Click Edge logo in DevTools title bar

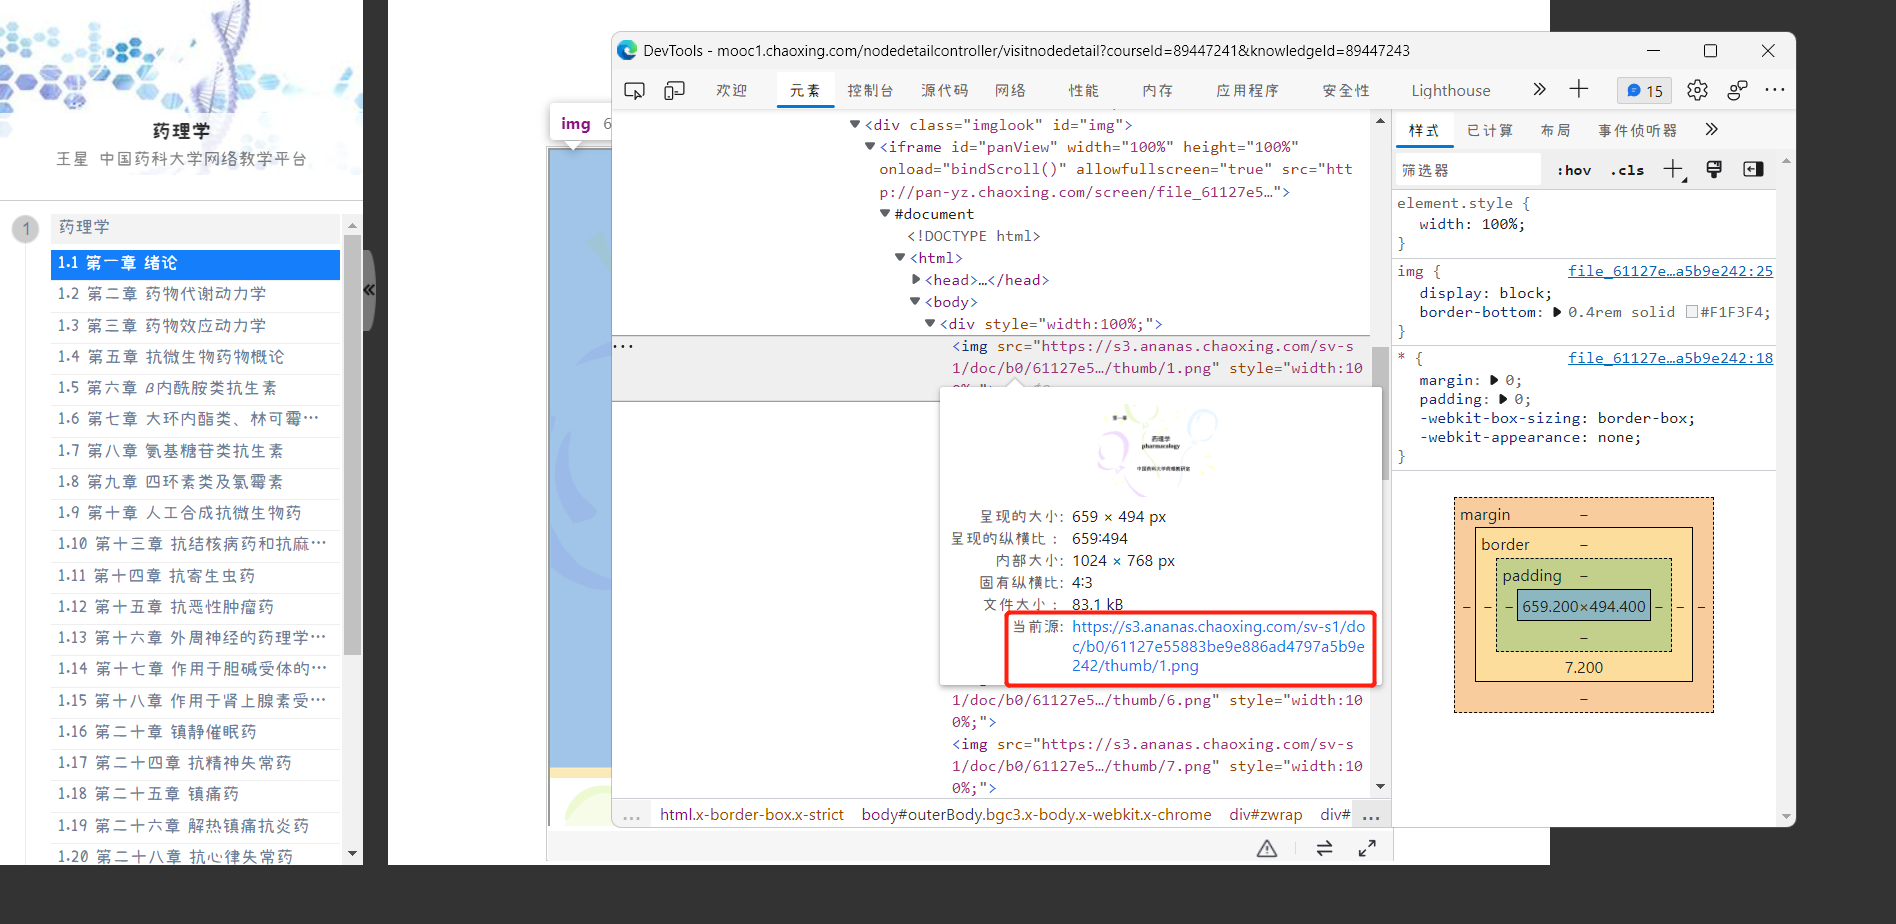627,50
